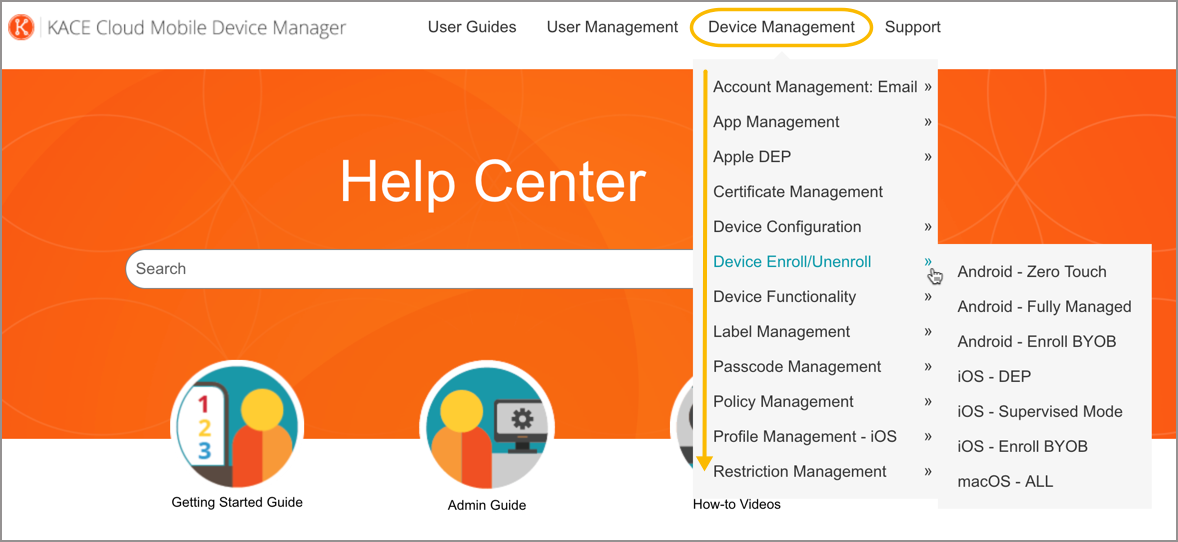
Task: Click the Device Management menu
Action: tap(781, 27)
